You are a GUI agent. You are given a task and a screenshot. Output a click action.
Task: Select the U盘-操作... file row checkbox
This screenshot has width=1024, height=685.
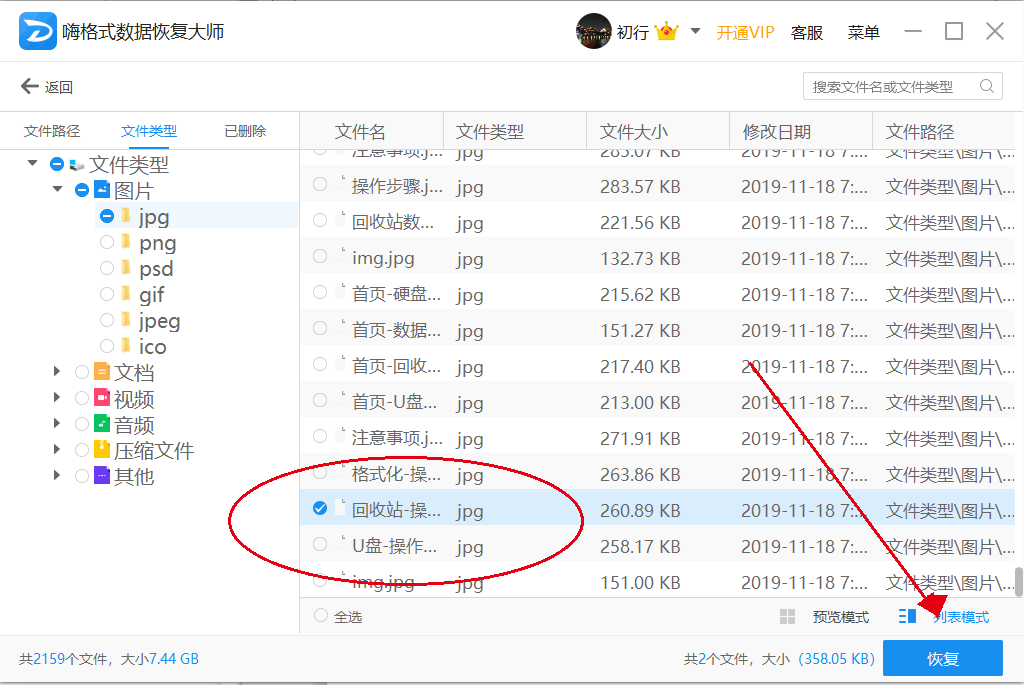(319, 544)
